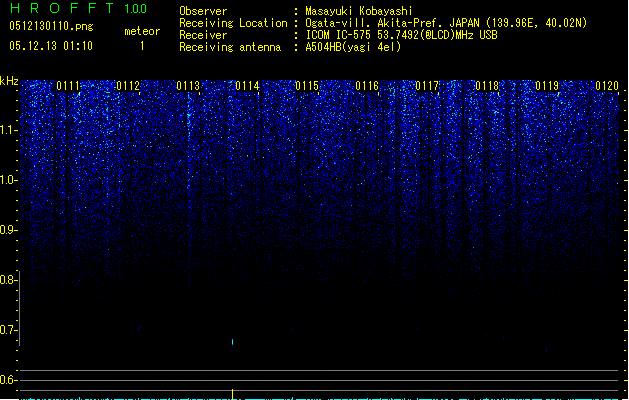Click the 0112 time marker

click(x=128, y=86)
